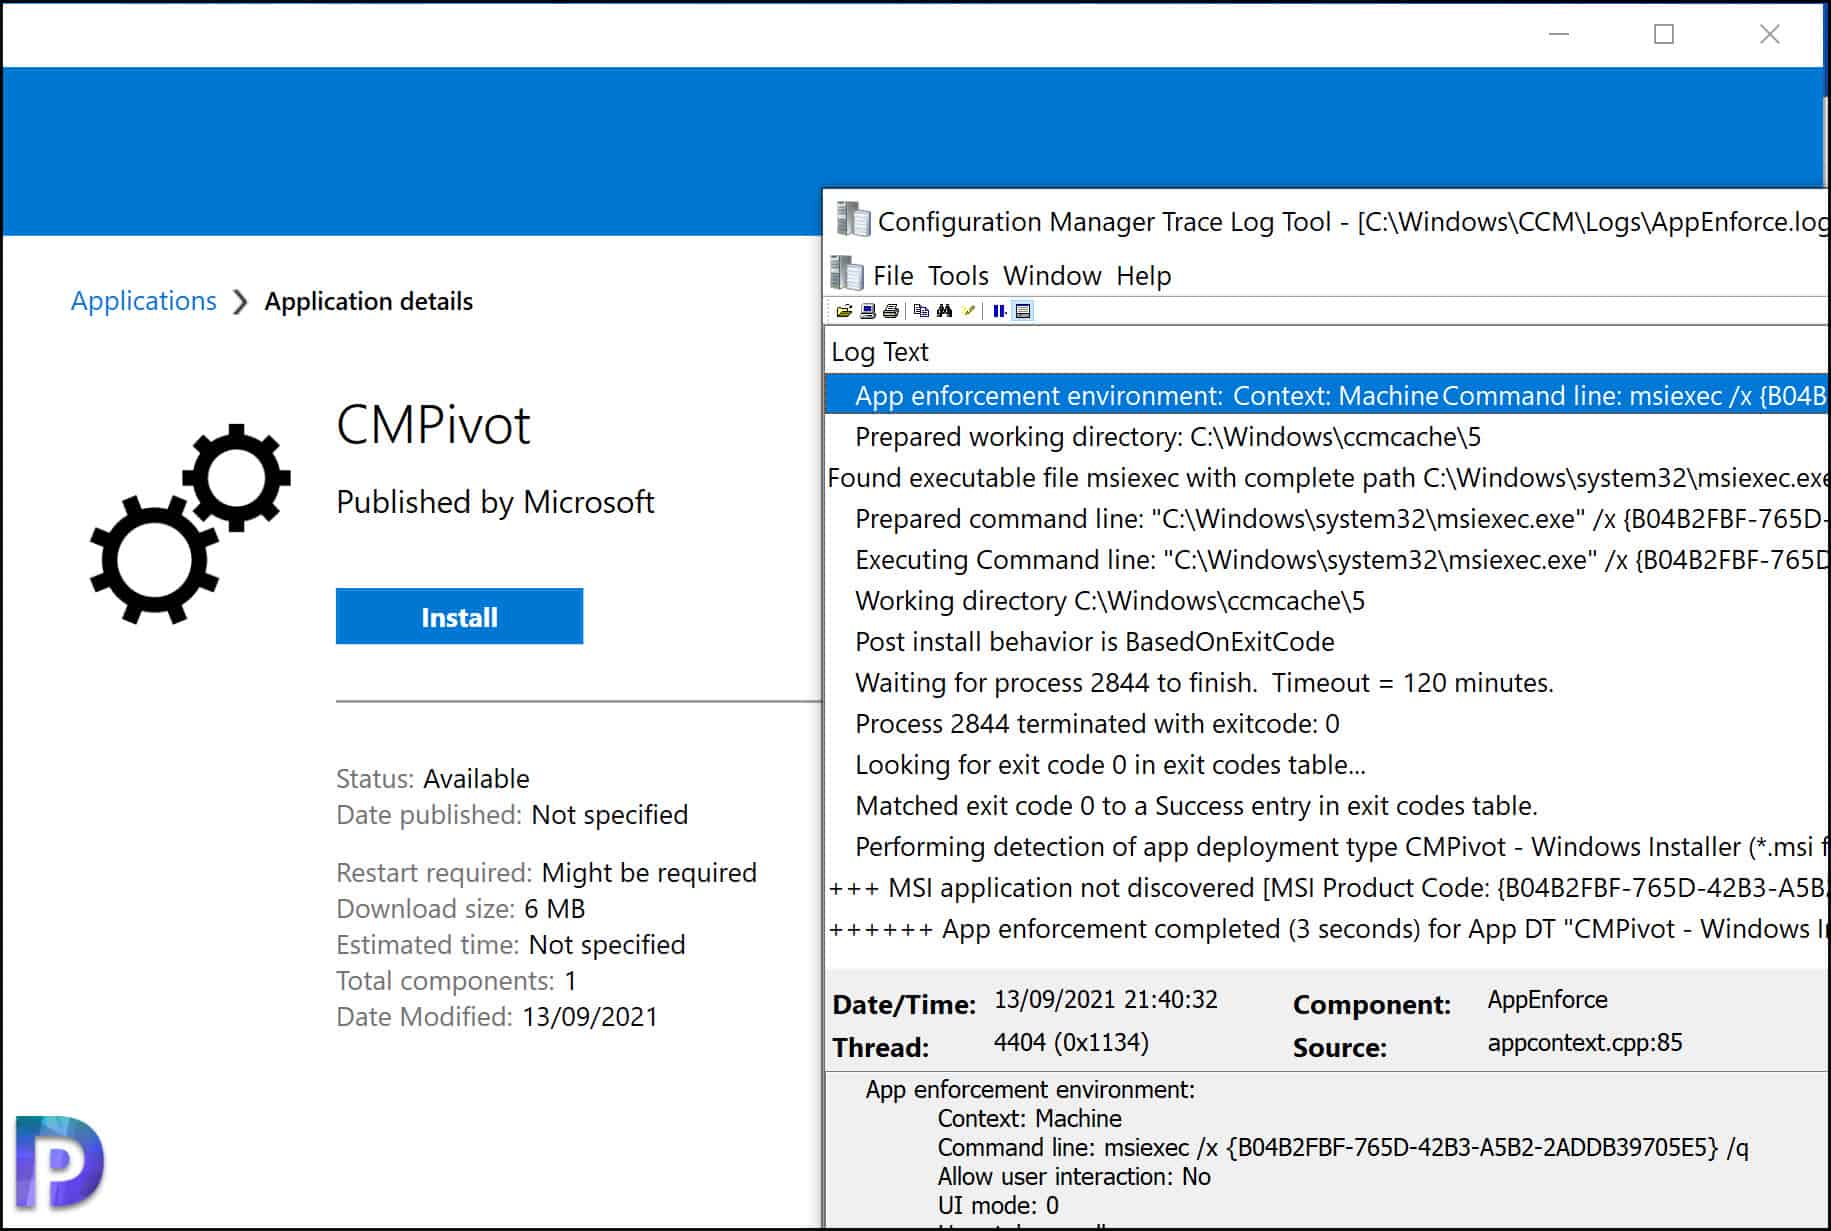Click the CMPivot gears application icon
Image resolution: width=1831 pixels, height=1231 pixels.
[190, 524]
